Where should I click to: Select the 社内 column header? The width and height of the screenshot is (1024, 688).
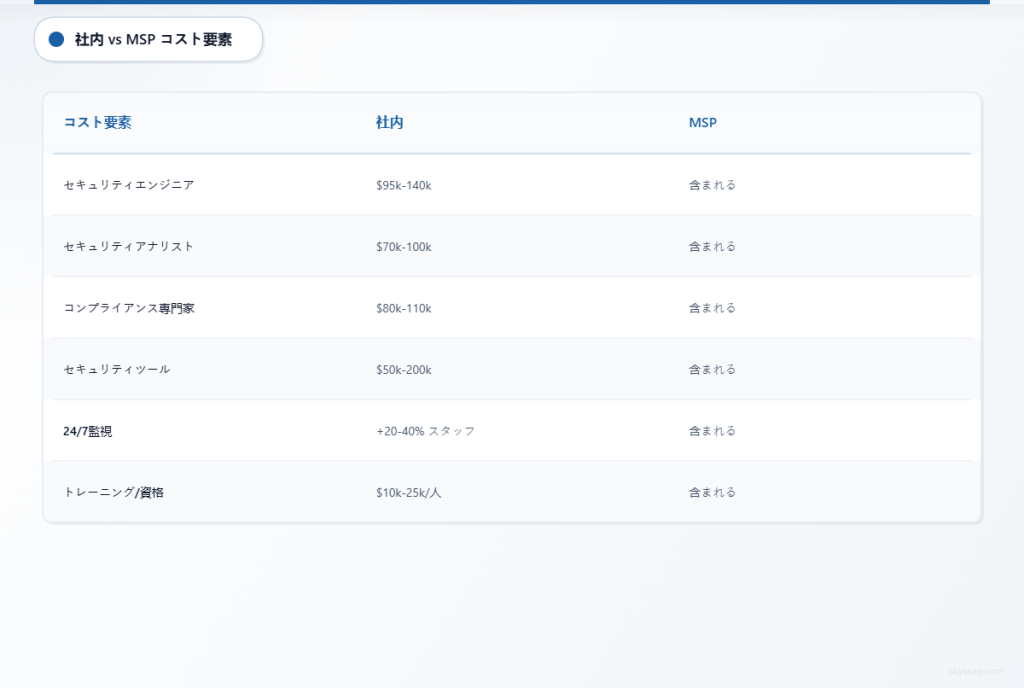[389, 123]
